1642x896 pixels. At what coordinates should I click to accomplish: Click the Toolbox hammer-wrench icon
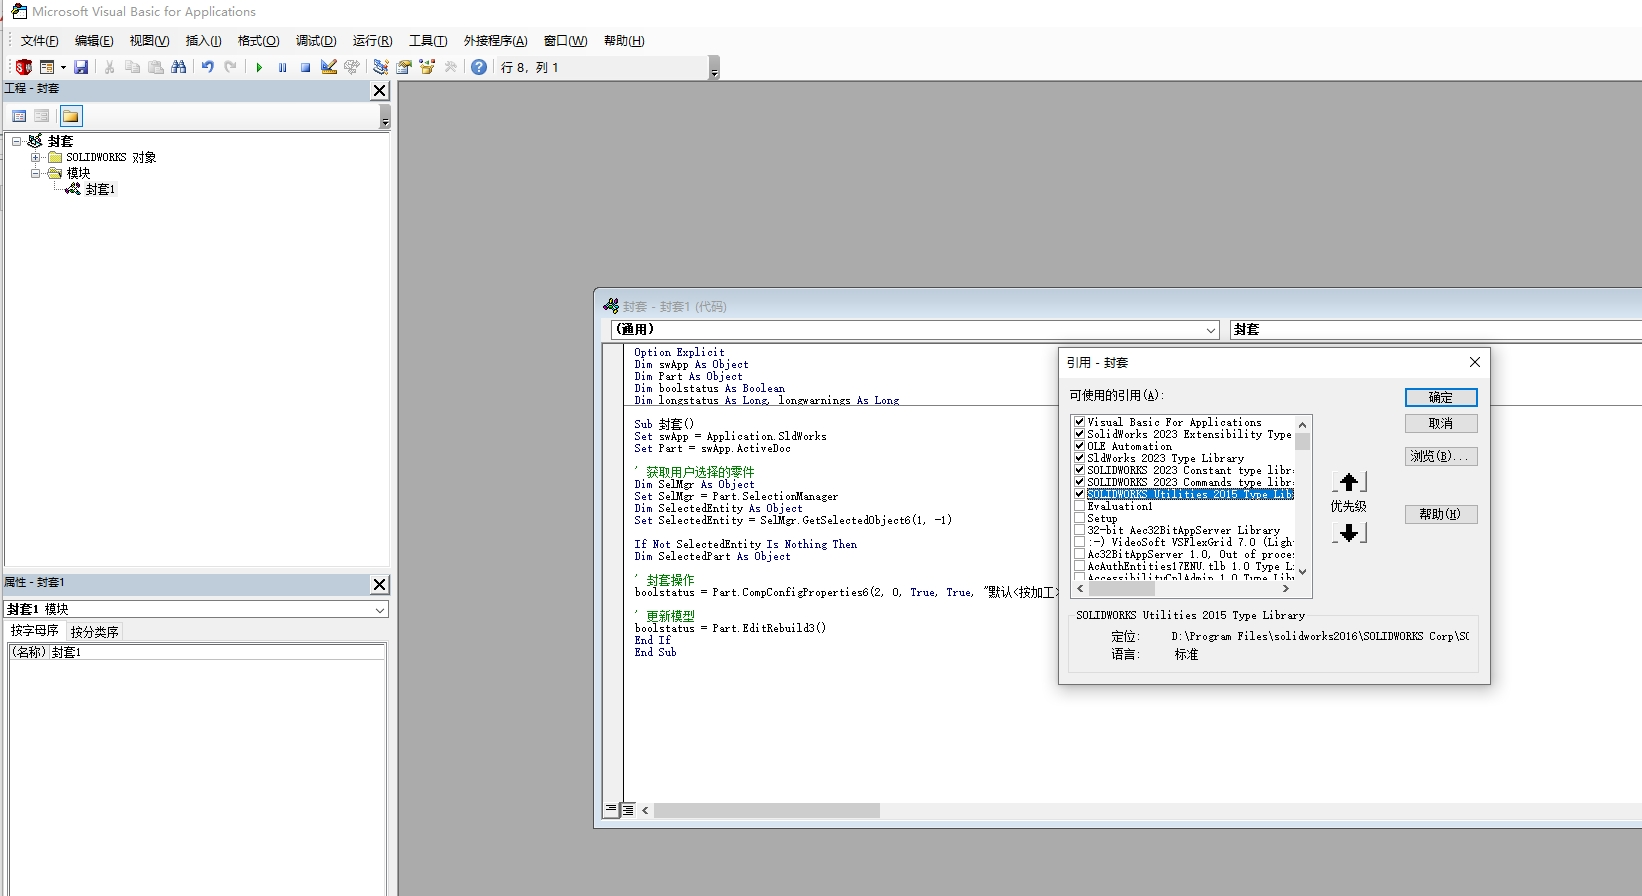tap(451, 67)
